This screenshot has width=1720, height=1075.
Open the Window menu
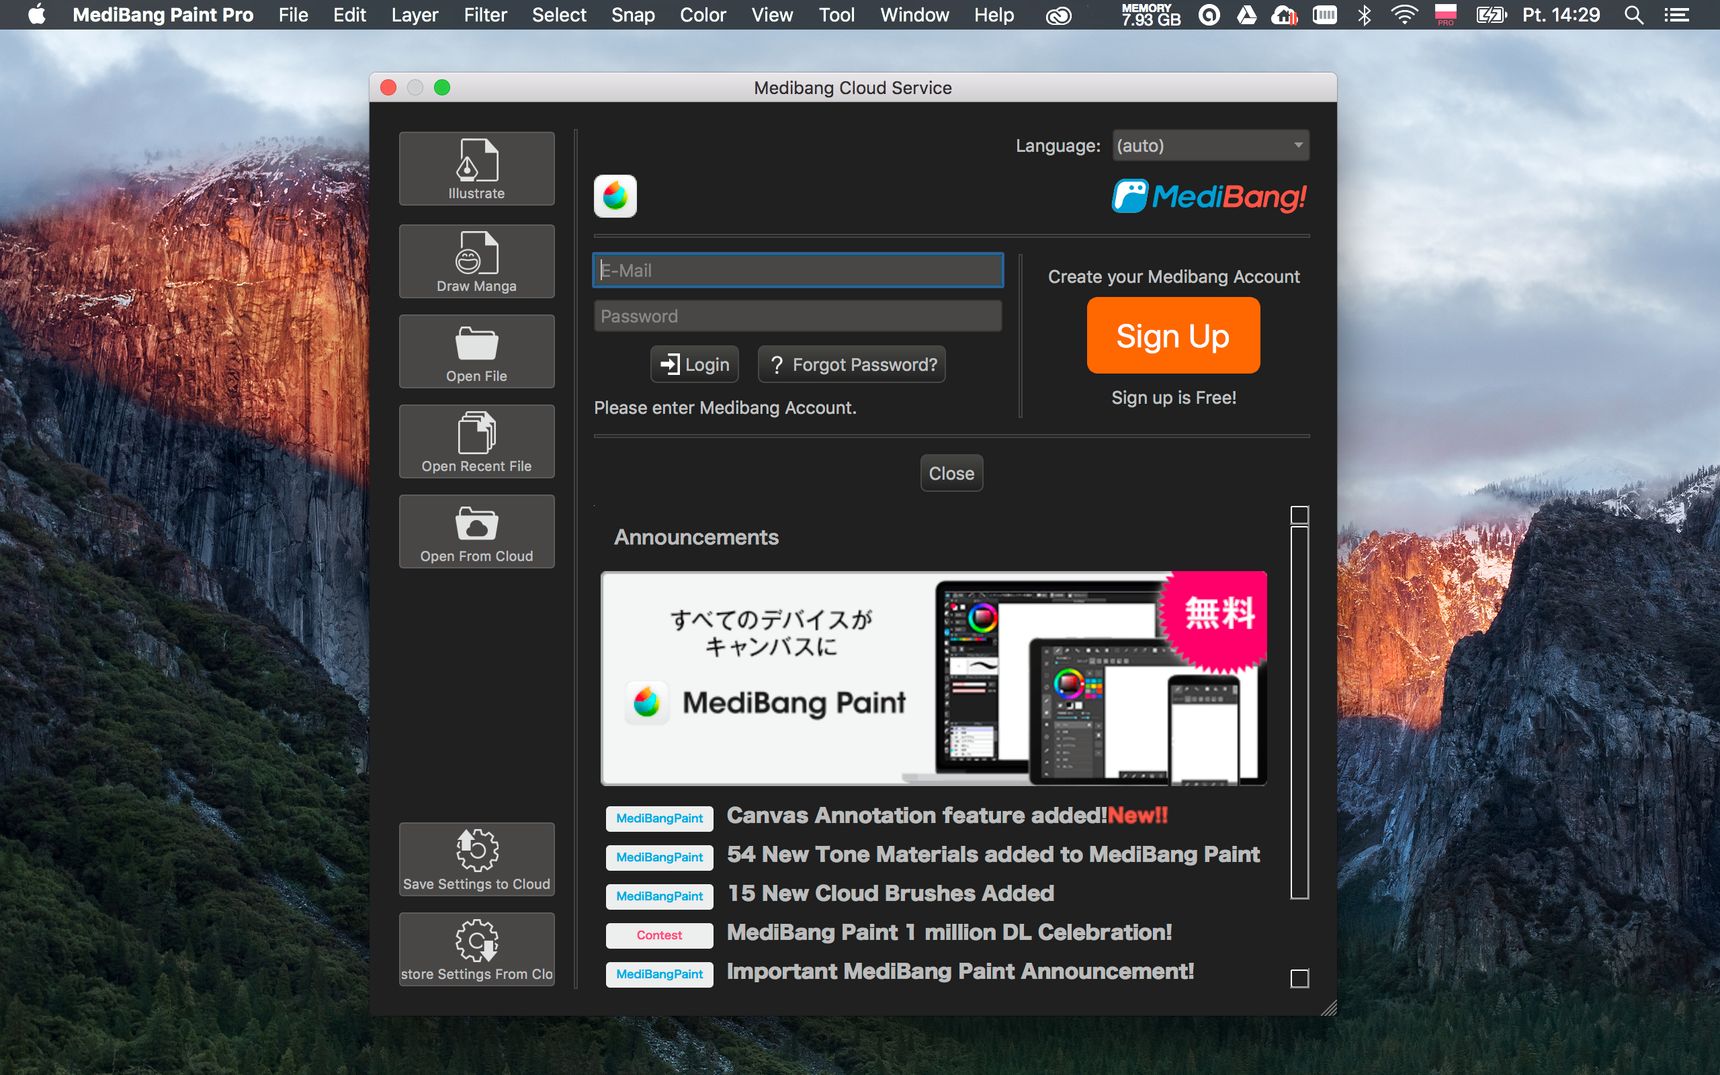click(x=914, y=15)
